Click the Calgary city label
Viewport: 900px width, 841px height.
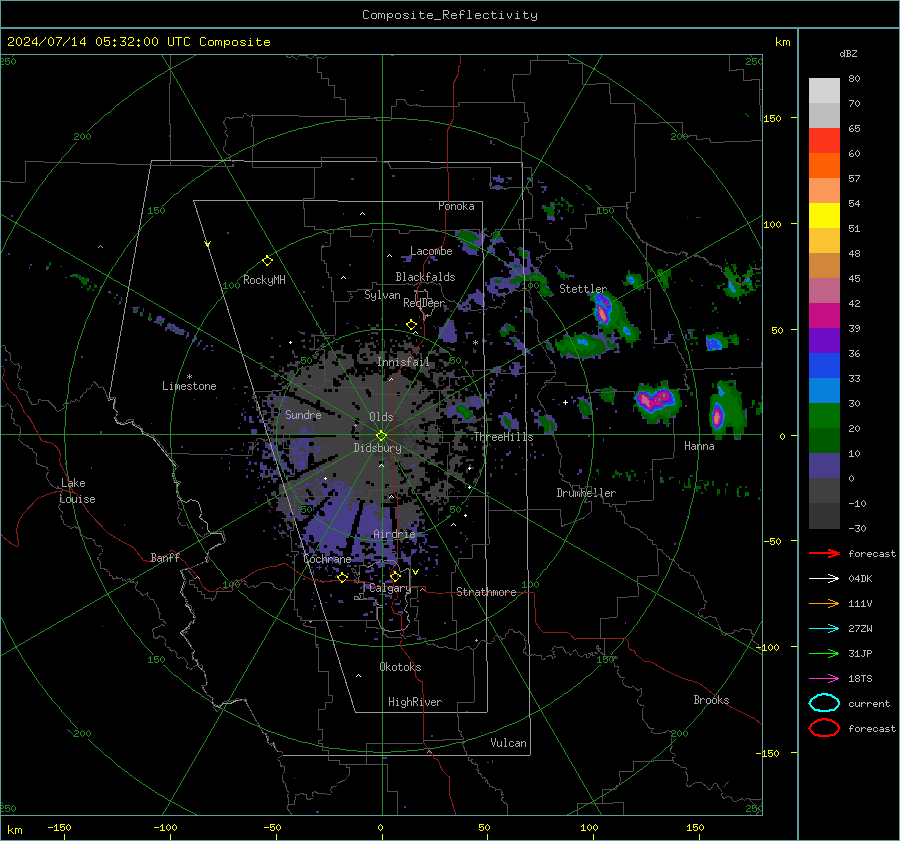(x=390, y=588)
